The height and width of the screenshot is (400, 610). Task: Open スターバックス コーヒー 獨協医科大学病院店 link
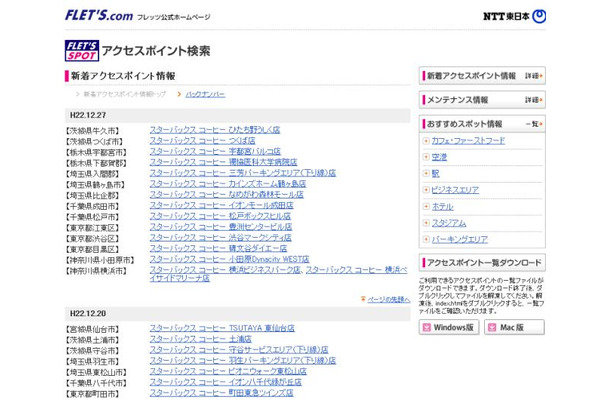[223, 162]
